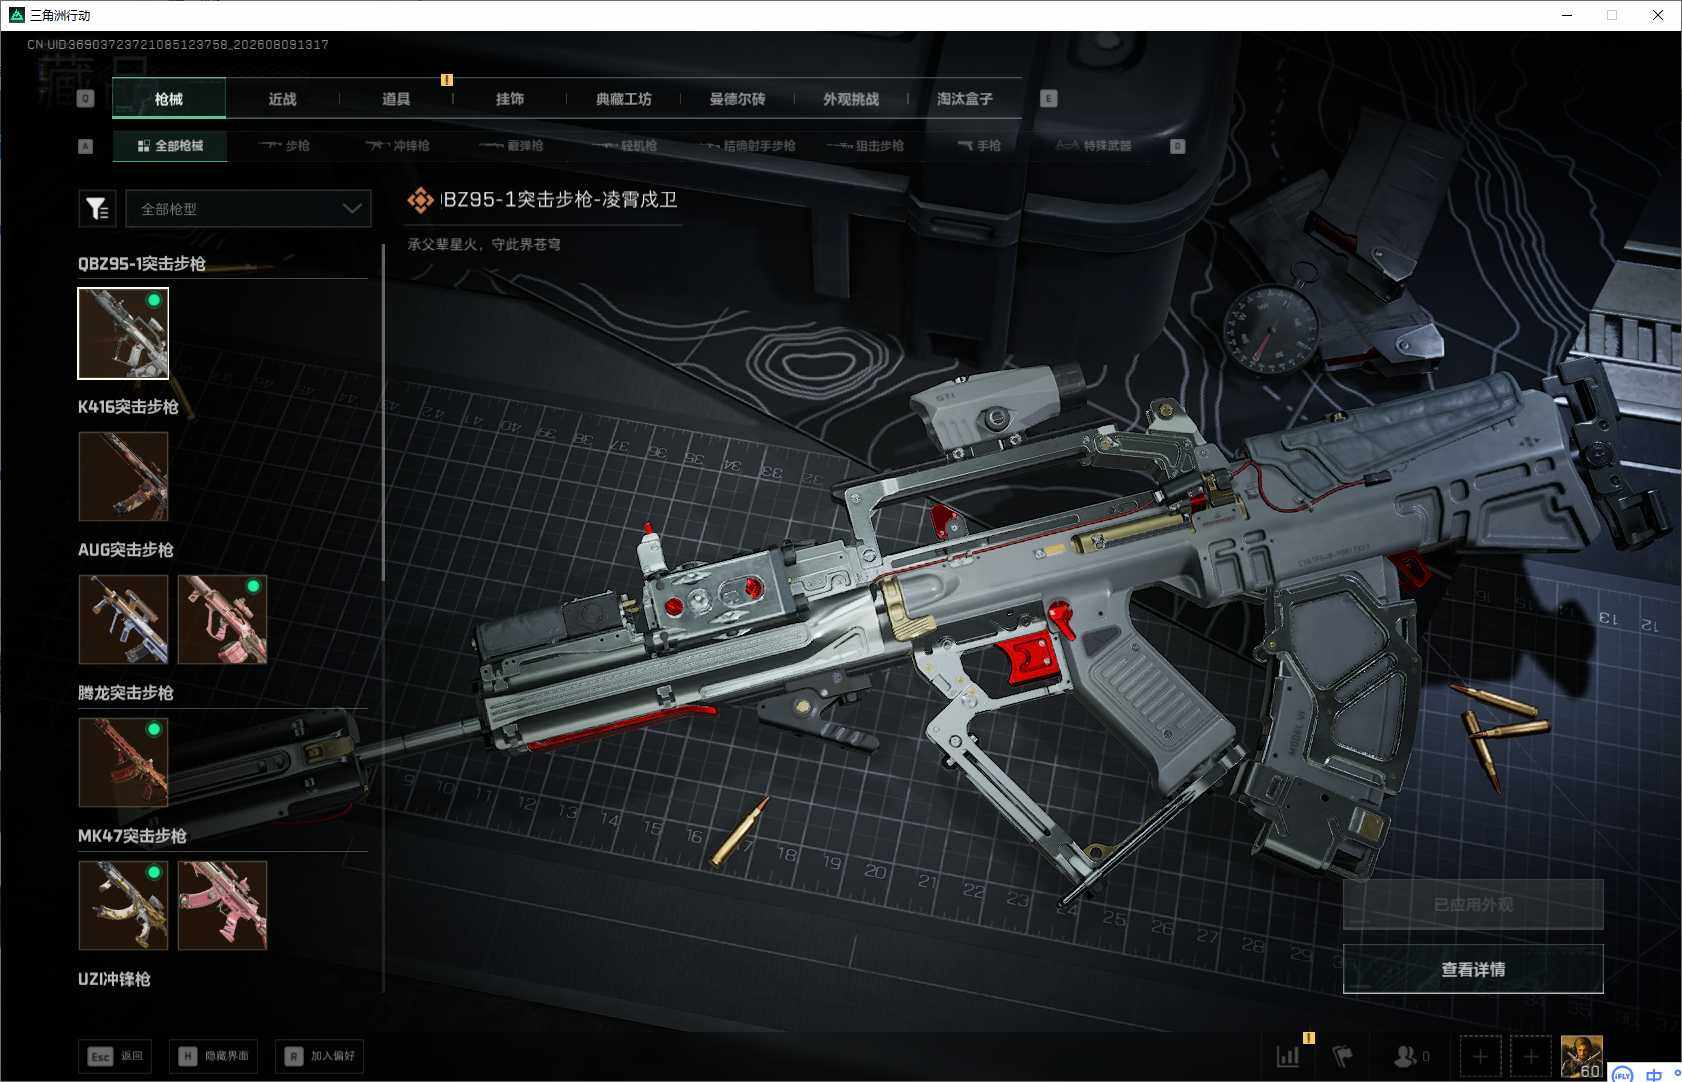Filter by 冲锋枪 sub-tab
The width and height of the screenshot is (1682, 1082).
point(397,146)
